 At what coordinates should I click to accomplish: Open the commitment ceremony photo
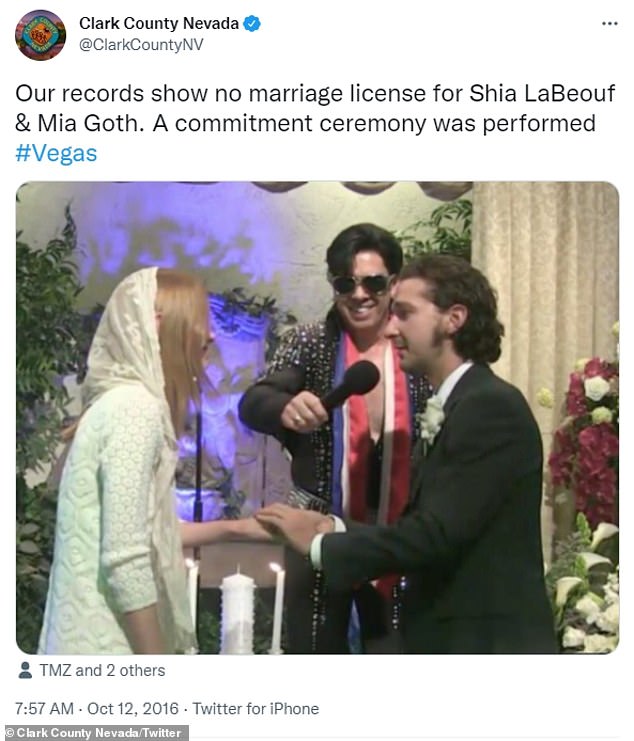click(317, 418)
